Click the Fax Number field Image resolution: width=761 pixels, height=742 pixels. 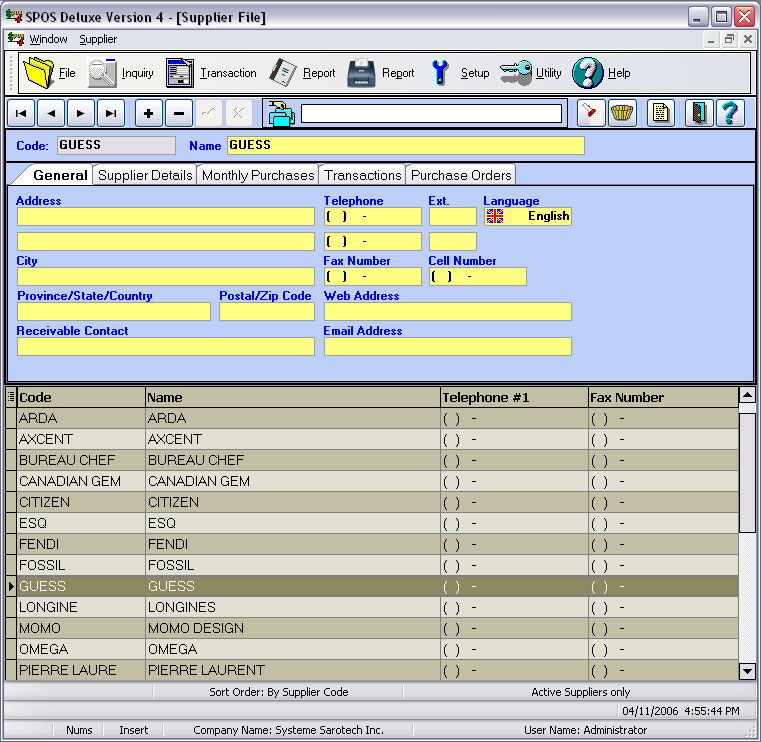pos(372,277)
